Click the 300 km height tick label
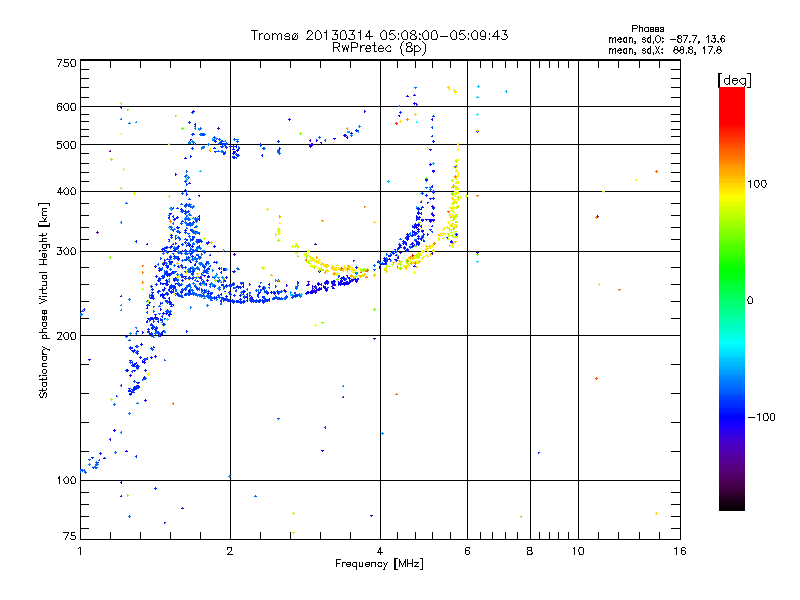The image size is (800, 600). tap(66, 251)
